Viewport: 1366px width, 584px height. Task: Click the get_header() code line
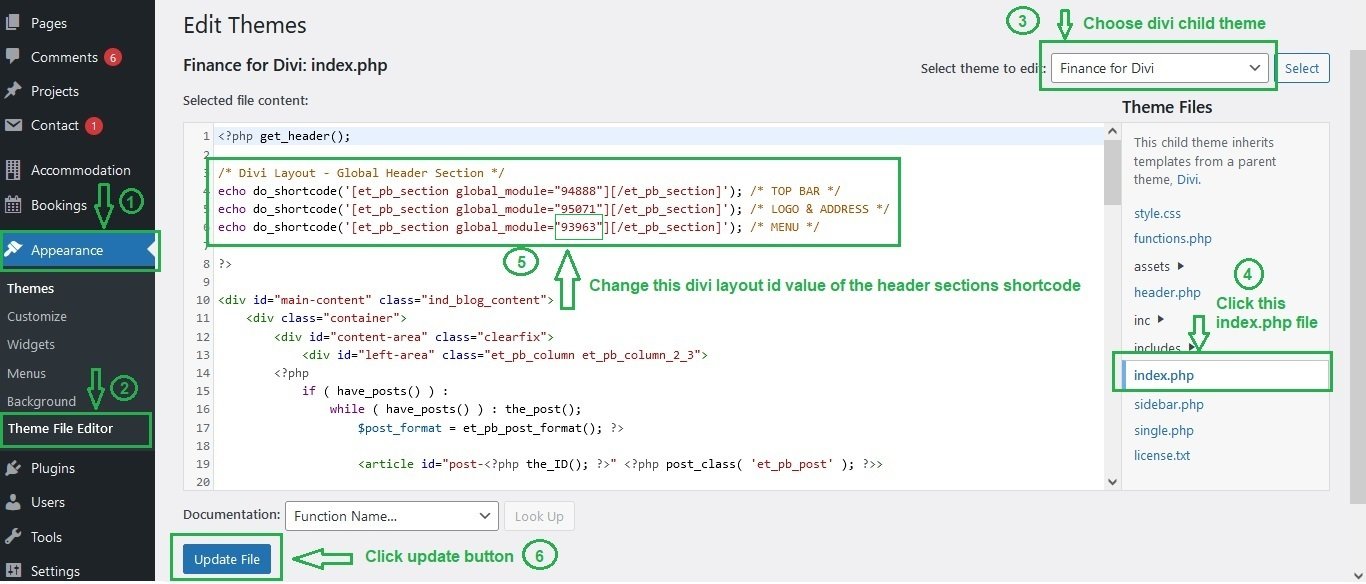(284, 137)
